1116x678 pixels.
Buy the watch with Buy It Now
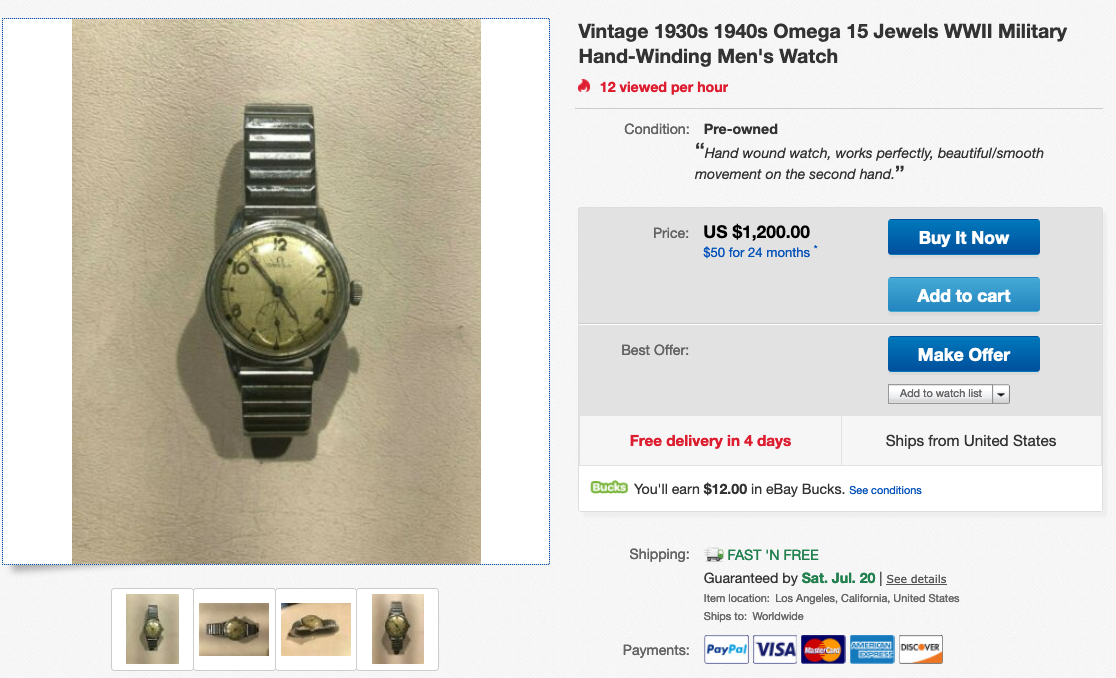[964, 237]
